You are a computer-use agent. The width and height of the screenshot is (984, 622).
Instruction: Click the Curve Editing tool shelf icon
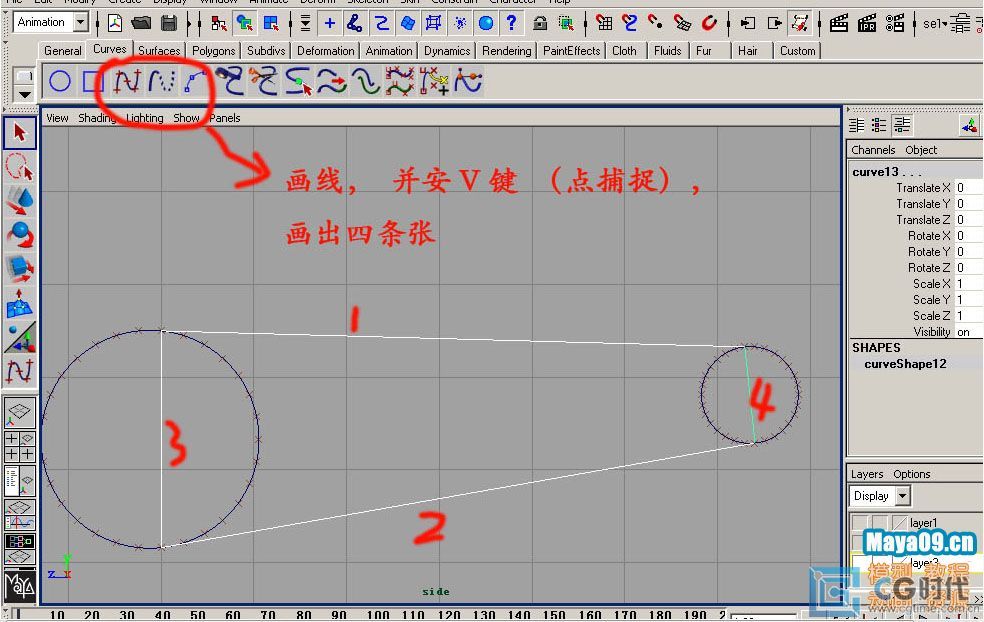(468, 82)
